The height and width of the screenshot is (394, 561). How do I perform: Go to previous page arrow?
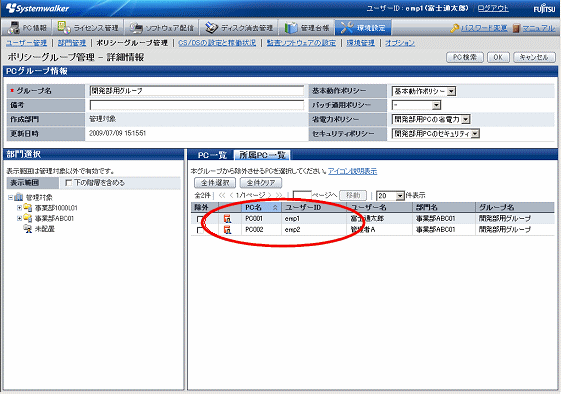[x=231, y=195]
